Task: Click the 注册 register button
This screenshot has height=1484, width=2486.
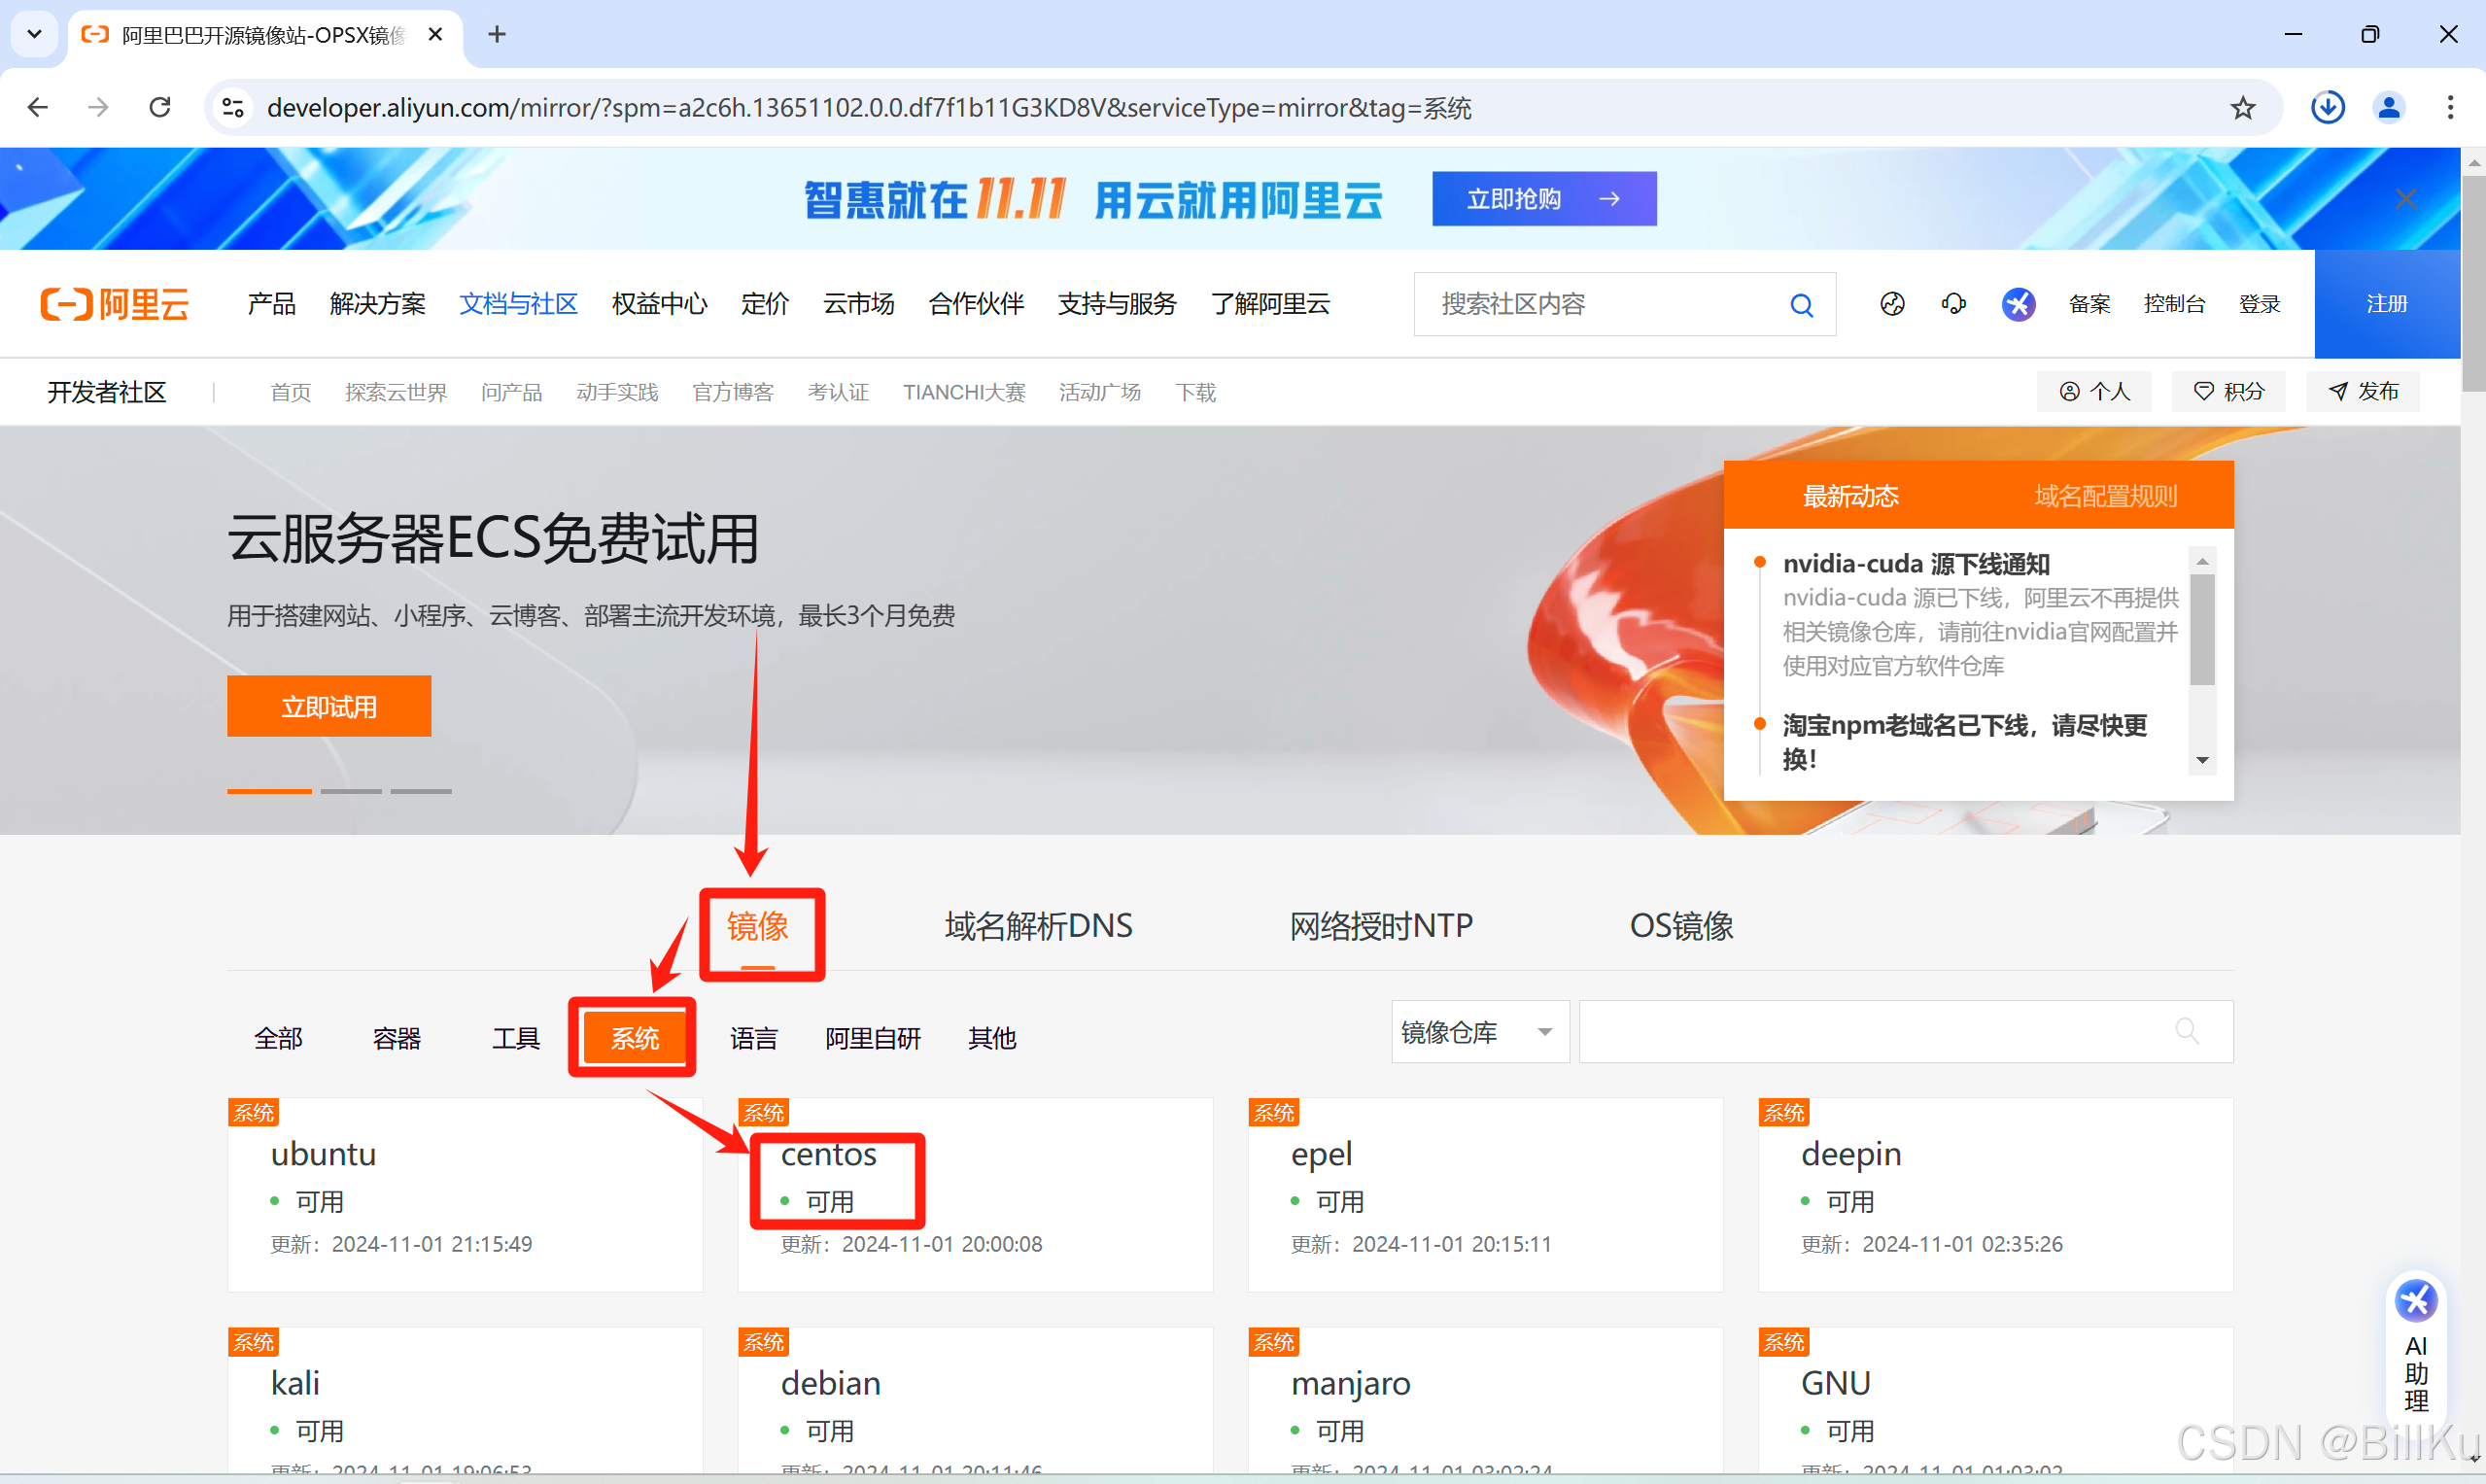Action: point(2387,304)
